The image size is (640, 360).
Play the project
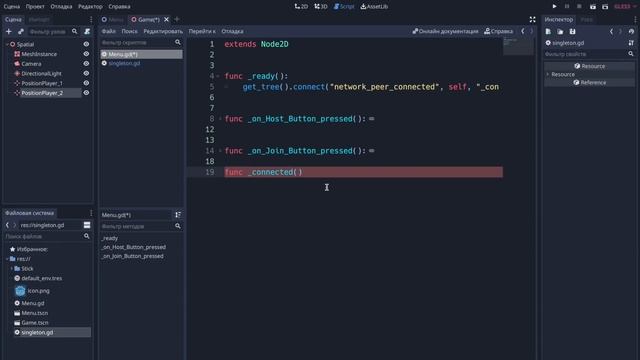(x=554, y=7)
